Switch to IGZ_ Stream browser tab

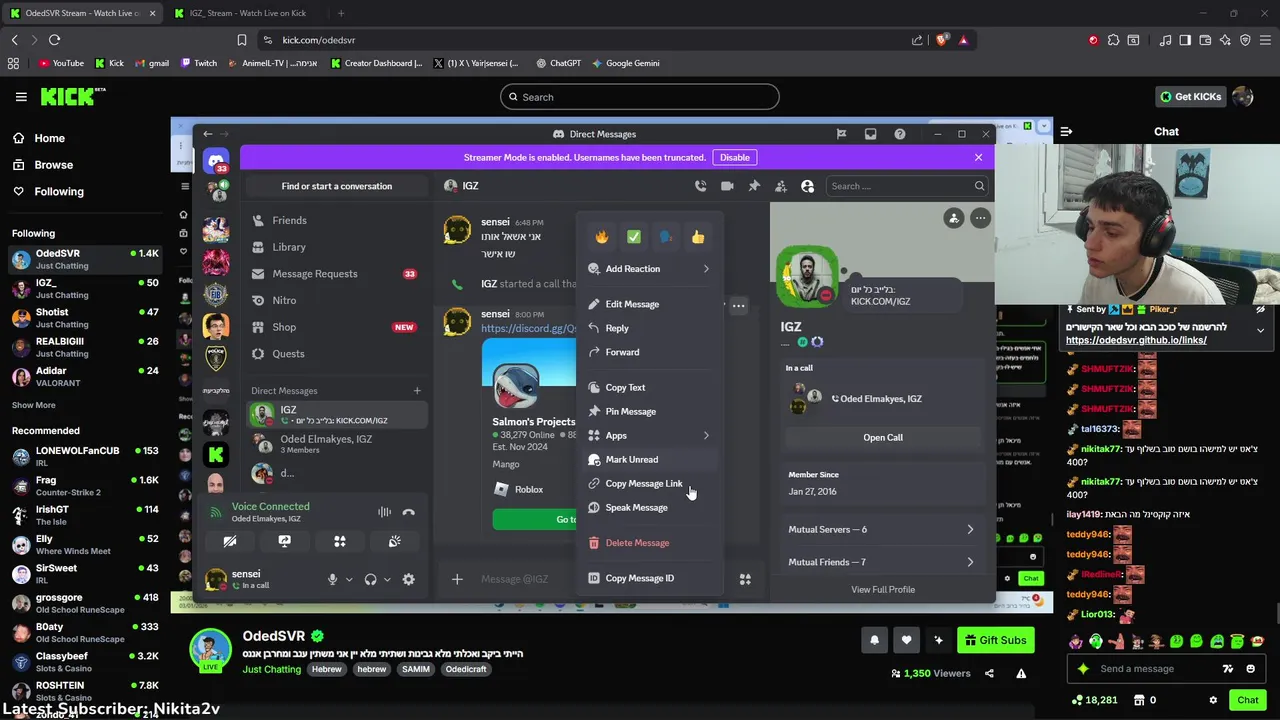pos(247,13)
